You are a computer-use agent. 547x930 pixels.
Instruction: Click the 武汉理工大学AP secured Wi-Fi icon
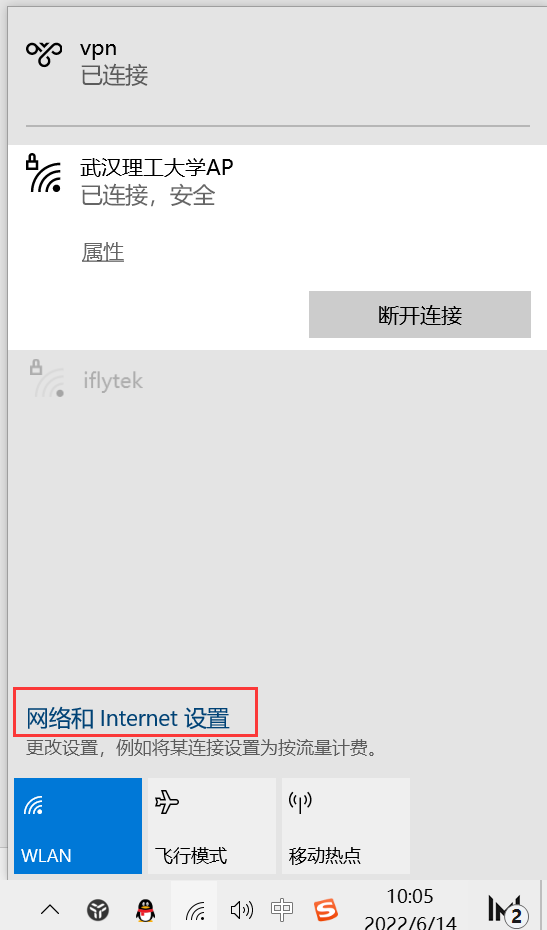click(x=45, y=173)
